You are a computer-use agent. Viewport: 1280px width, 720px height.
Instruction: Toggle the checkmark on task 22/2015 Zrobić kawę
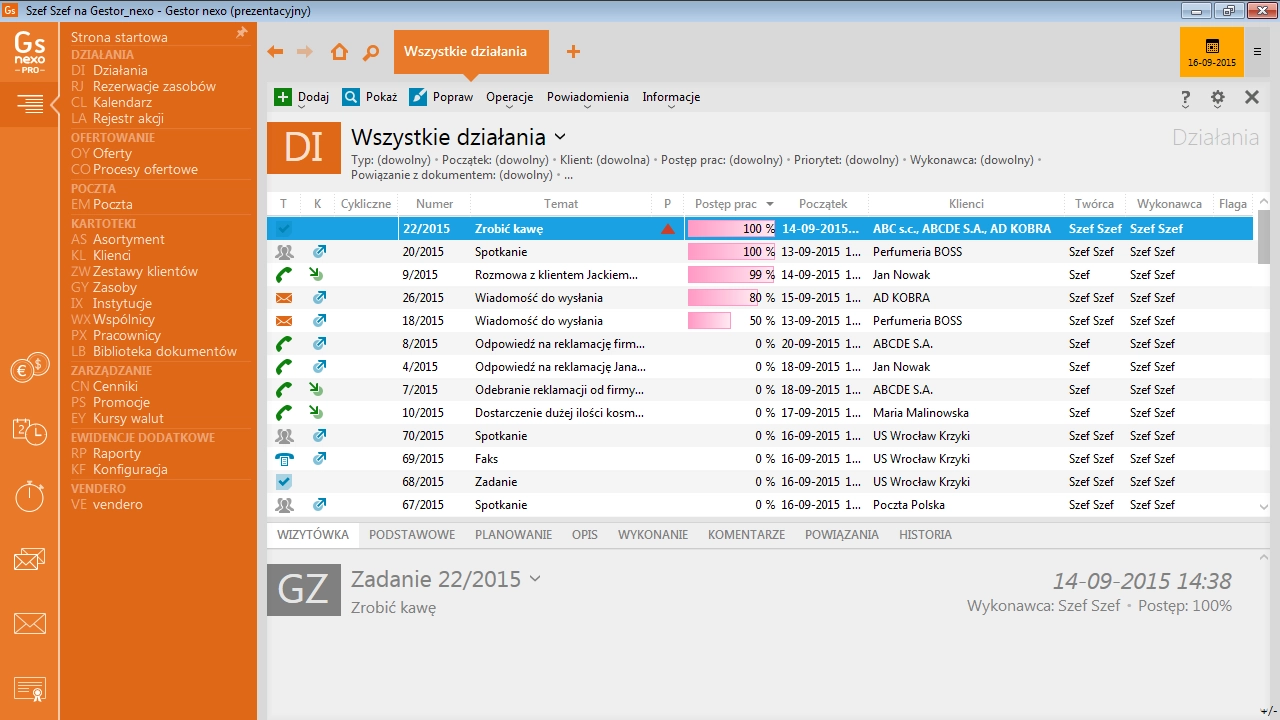[x=283, y=228]
